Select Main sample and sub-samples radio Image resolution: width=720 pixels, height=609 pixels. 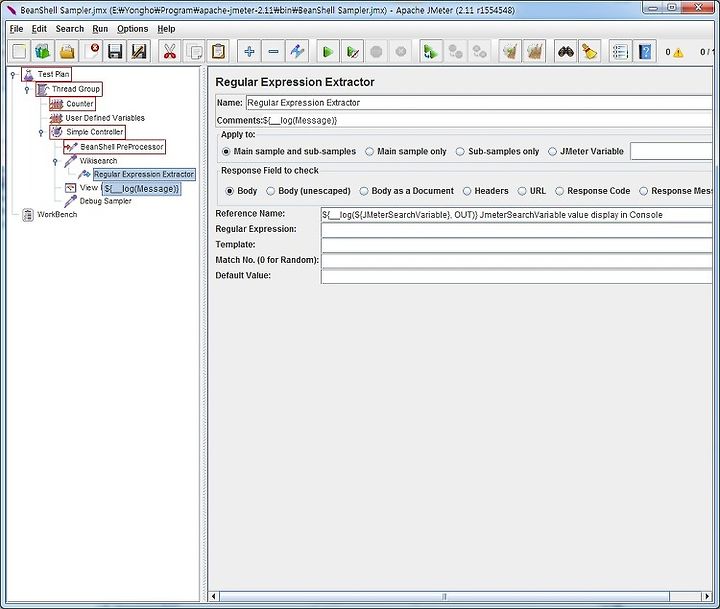click(x=226, y=151)
